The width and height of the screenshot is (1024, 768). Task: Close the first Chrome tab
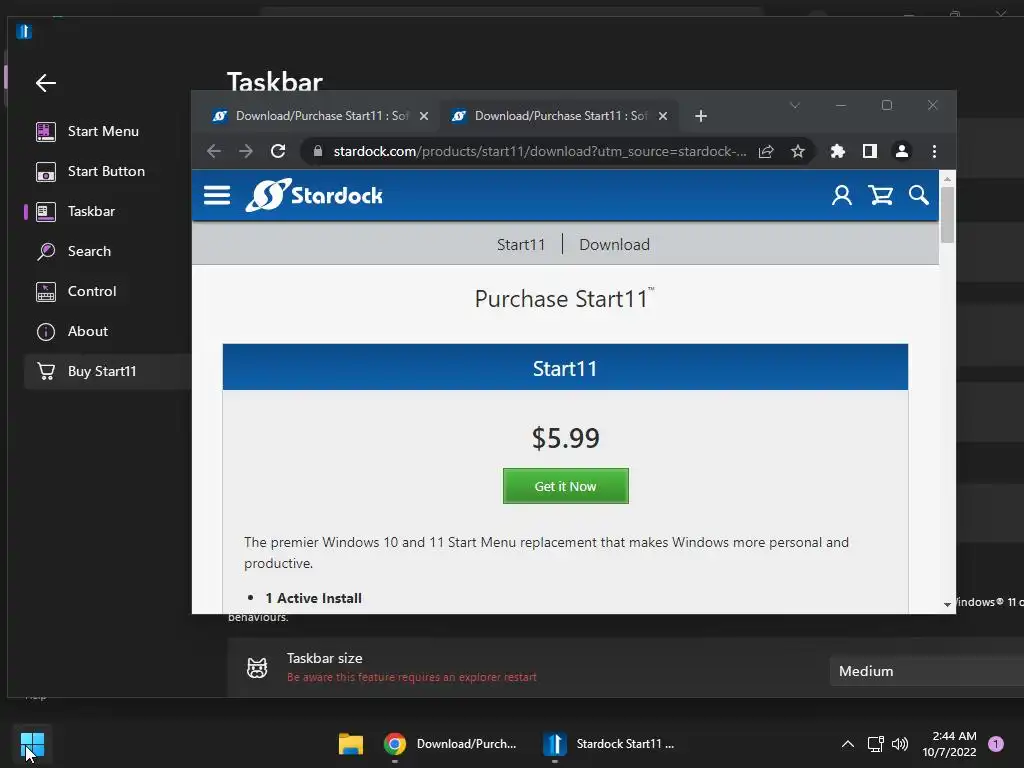(424, 116)
